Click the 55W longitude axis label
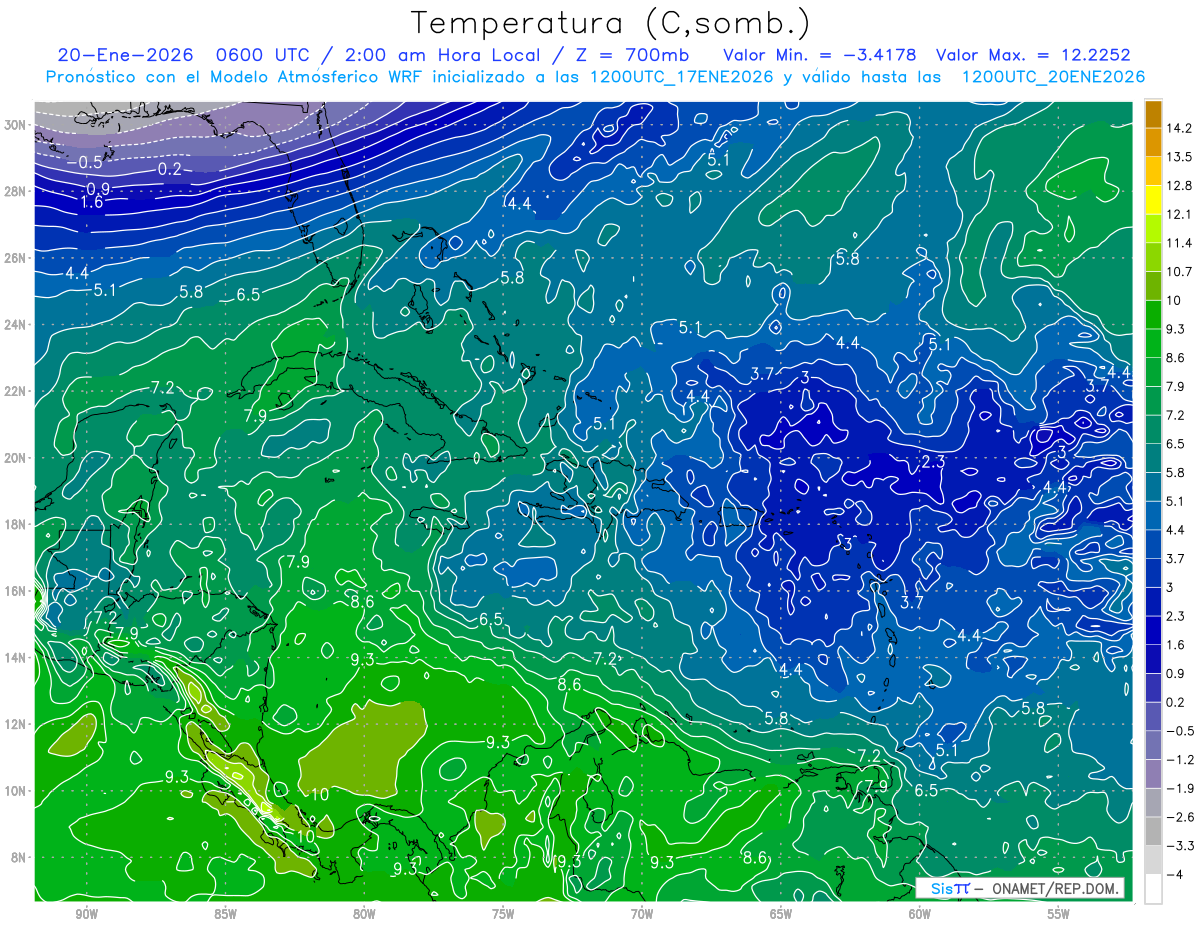 (1058, 913)
